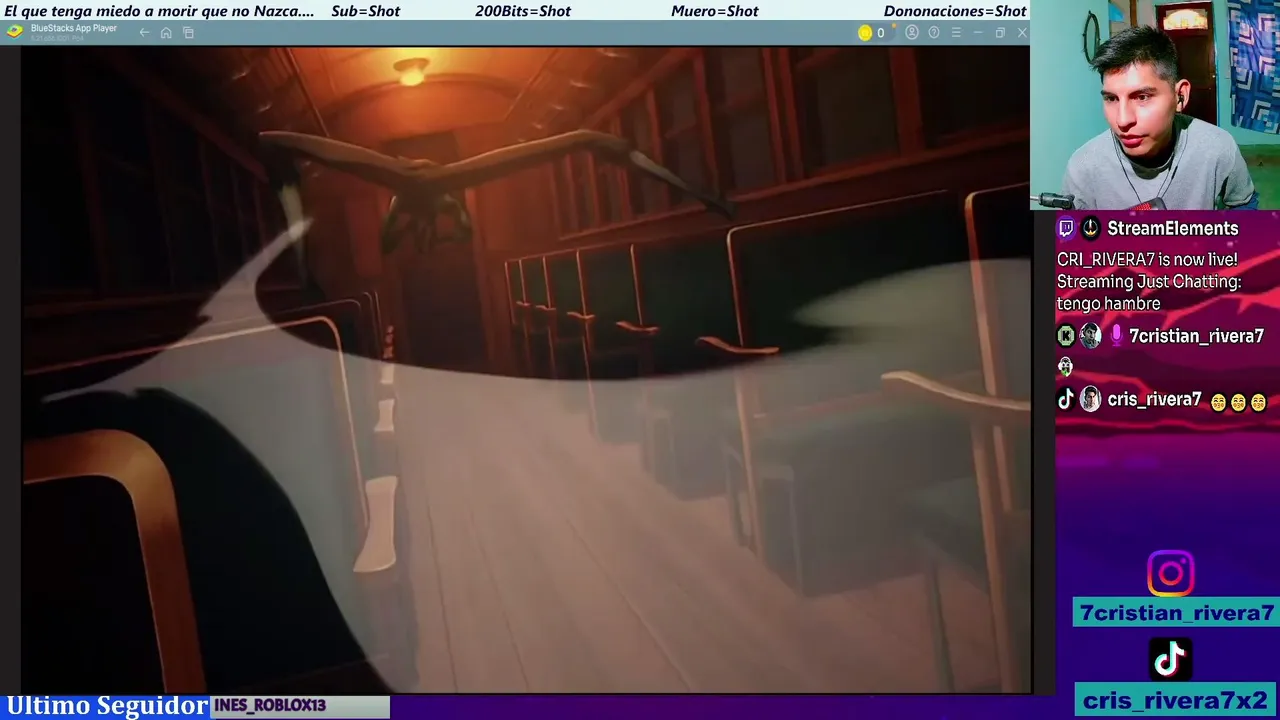
Task: Click the Kick icon in chat
Action: point(1066,336)
